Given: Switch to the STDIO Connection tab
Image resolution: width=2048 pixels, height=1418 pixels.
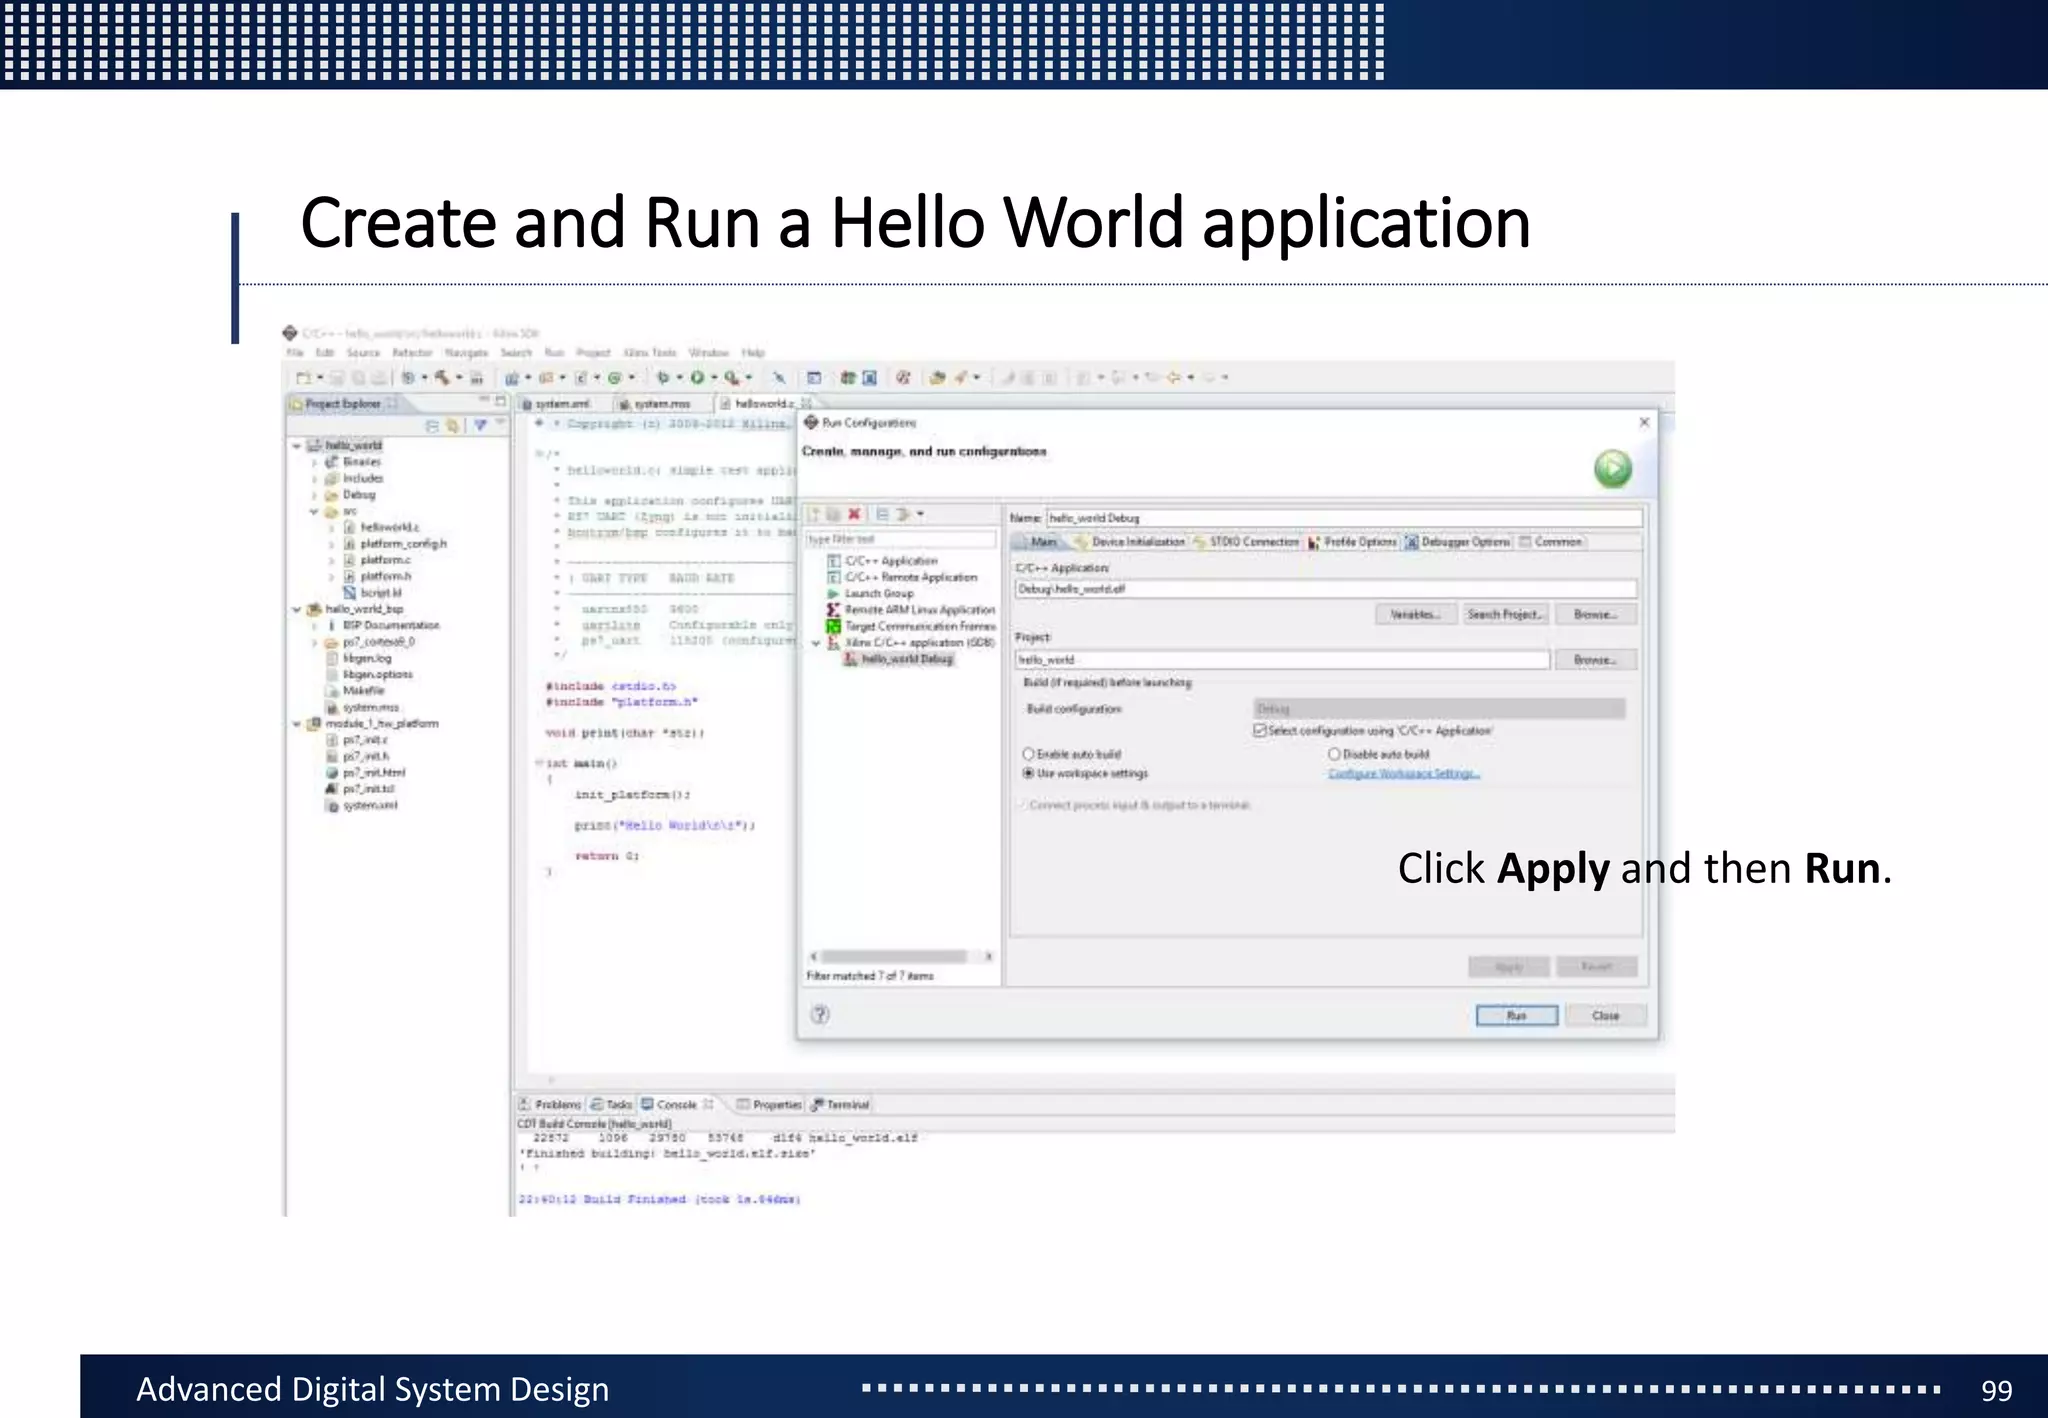Looking at the screenshot, I should (1245, 542).
